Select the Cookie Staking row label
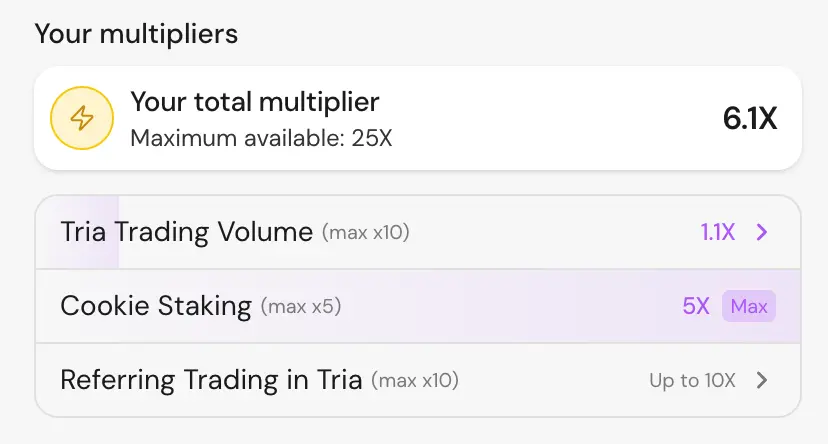828x444 pixels. pyautogui.click(x=156, y=306)
